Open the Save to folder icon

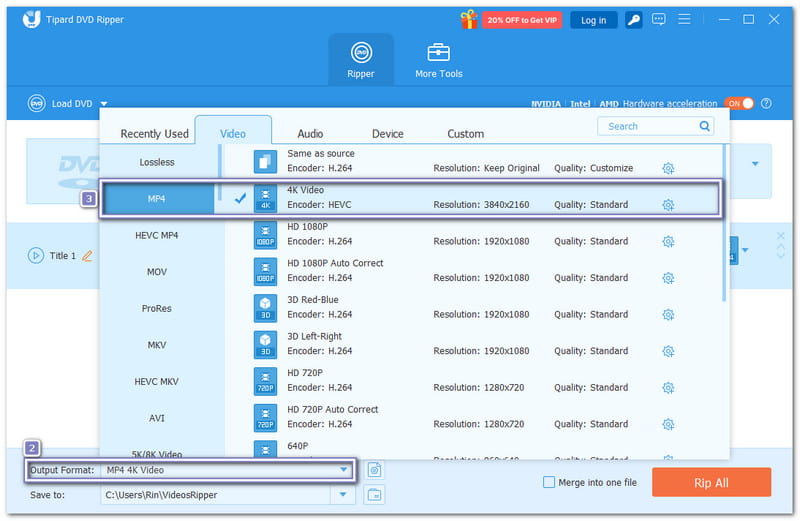click(x=374, y=494)
